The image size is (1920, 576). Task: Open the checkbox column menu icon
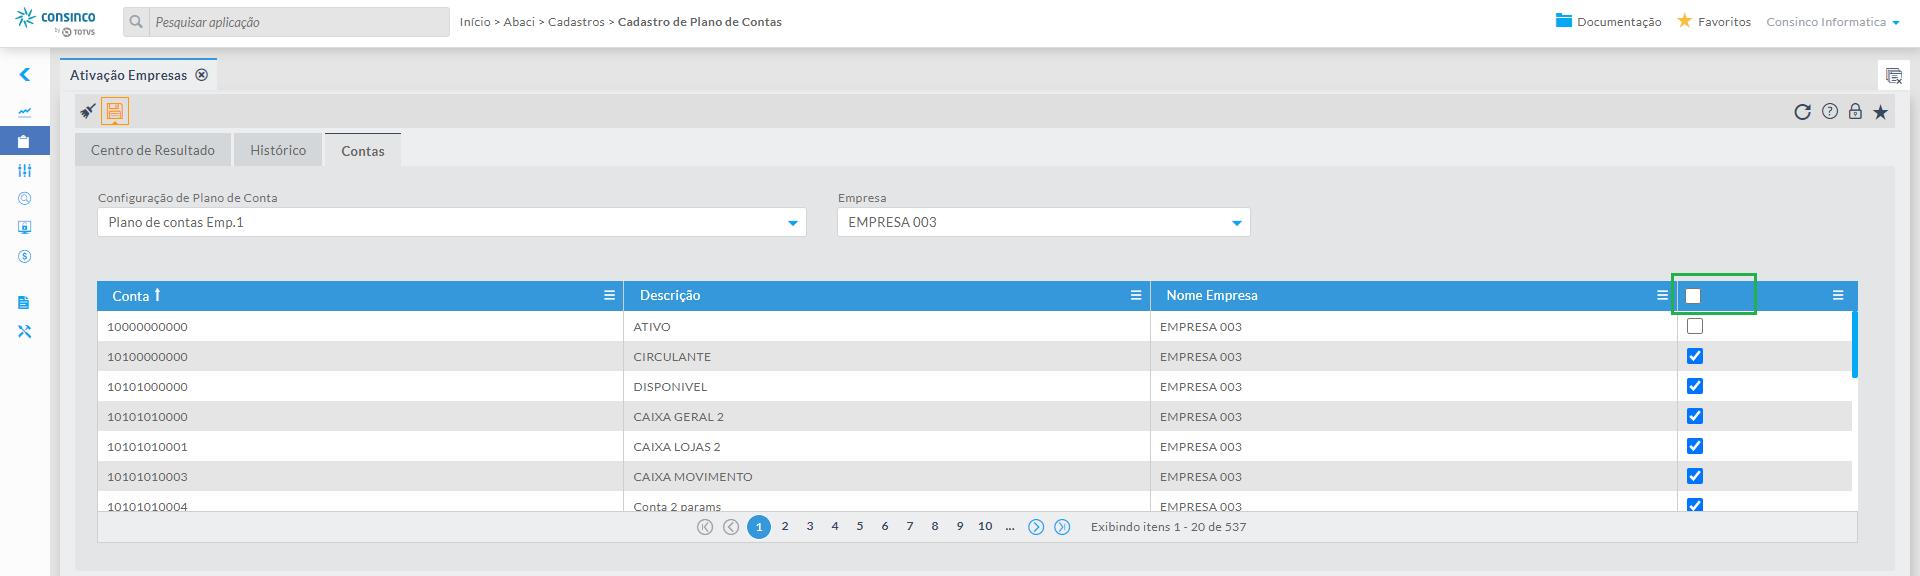1838,295
